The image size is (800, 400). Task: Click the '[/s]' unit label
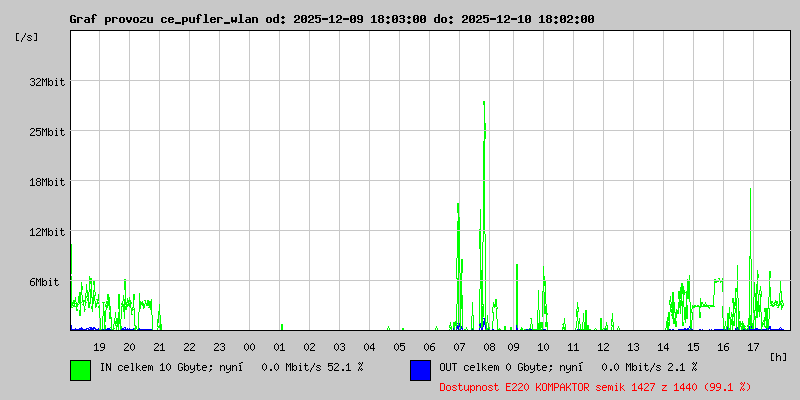27,37
